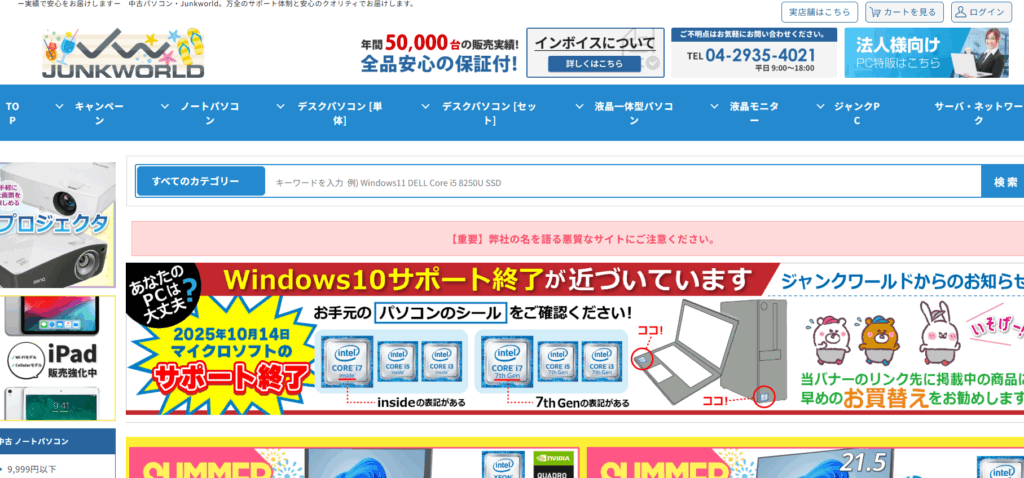Open the プロジェクタ projector sidebar banner
Viewport: 1024px width, 478px height.
[57, 225]
